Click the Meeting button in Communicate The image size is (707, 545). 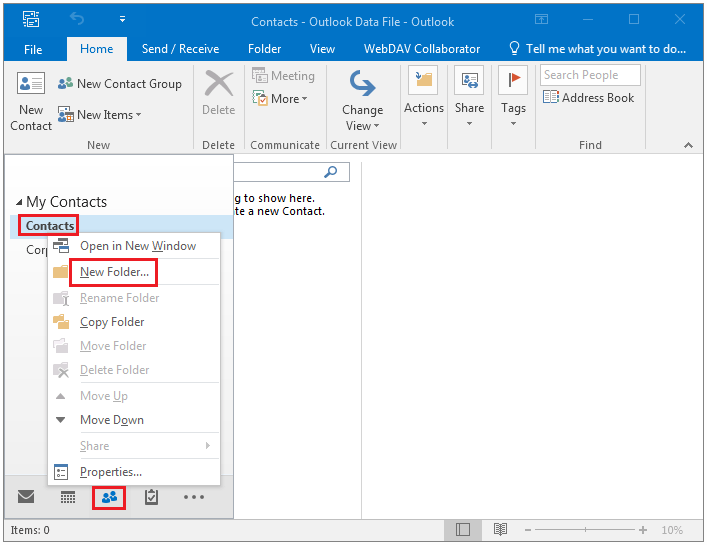point(283,76)
